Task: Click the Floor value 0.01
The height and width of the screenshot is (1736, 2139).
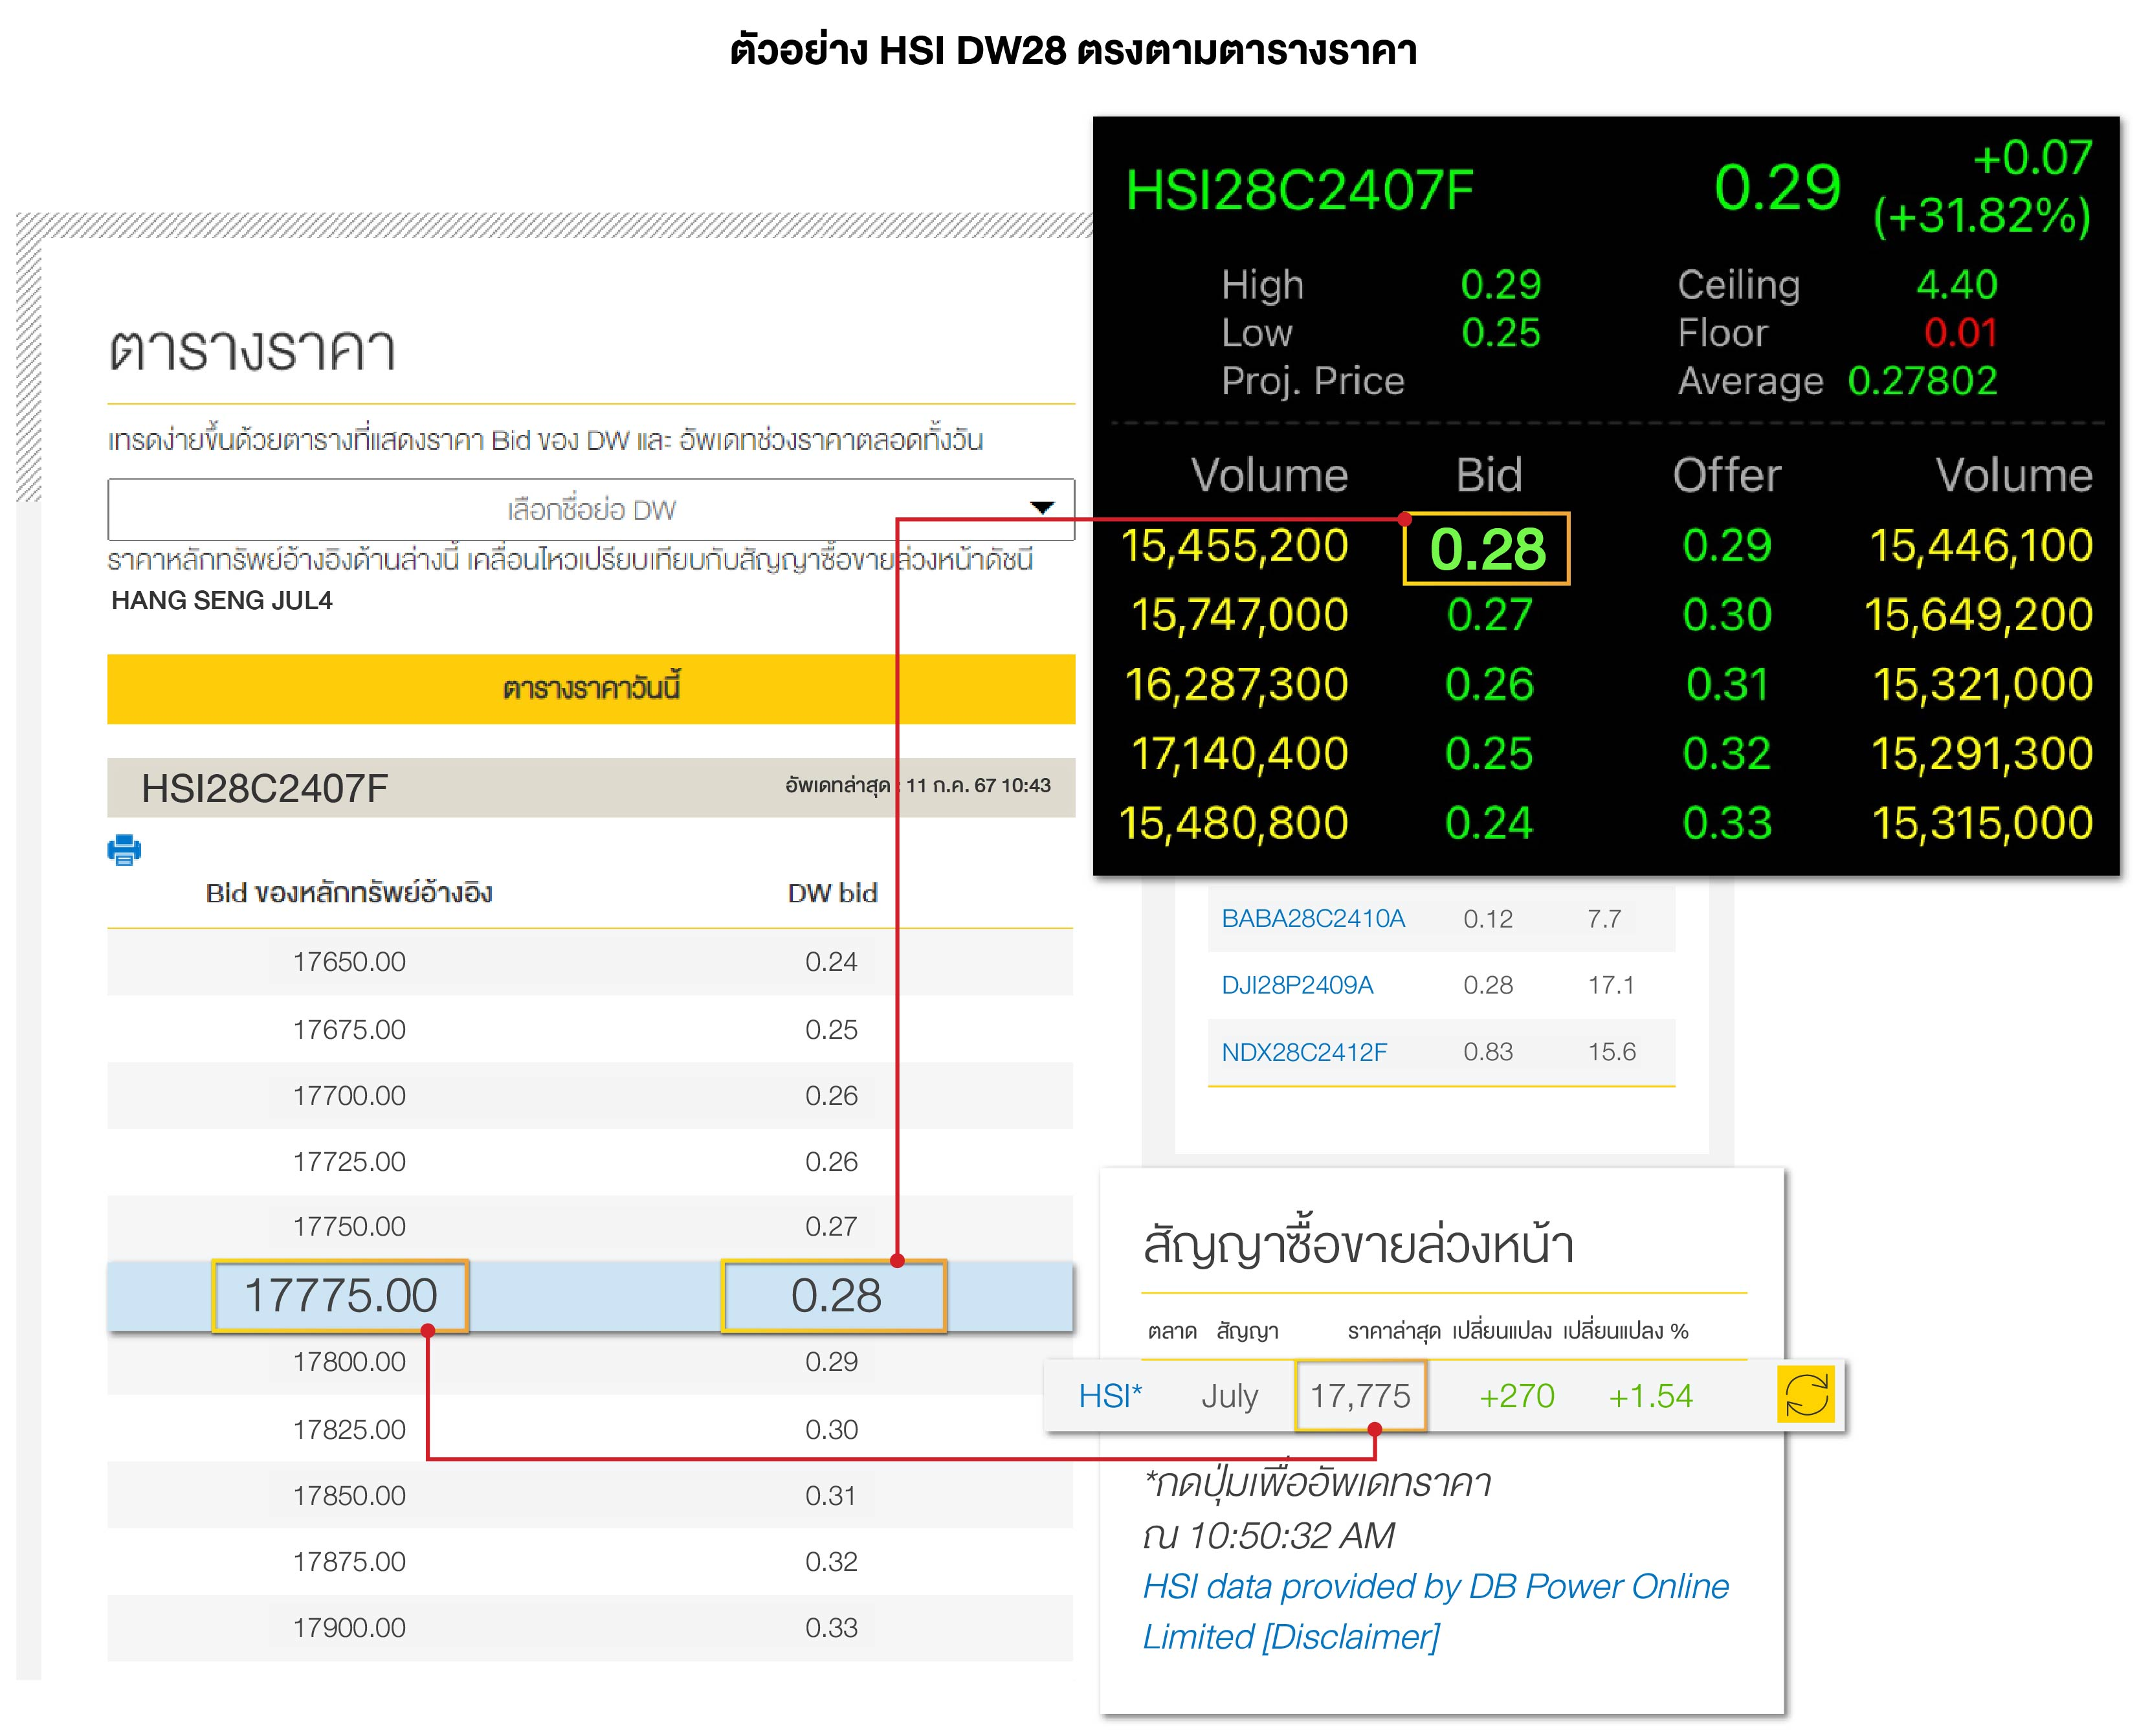Action: [x=1960, y=333]
